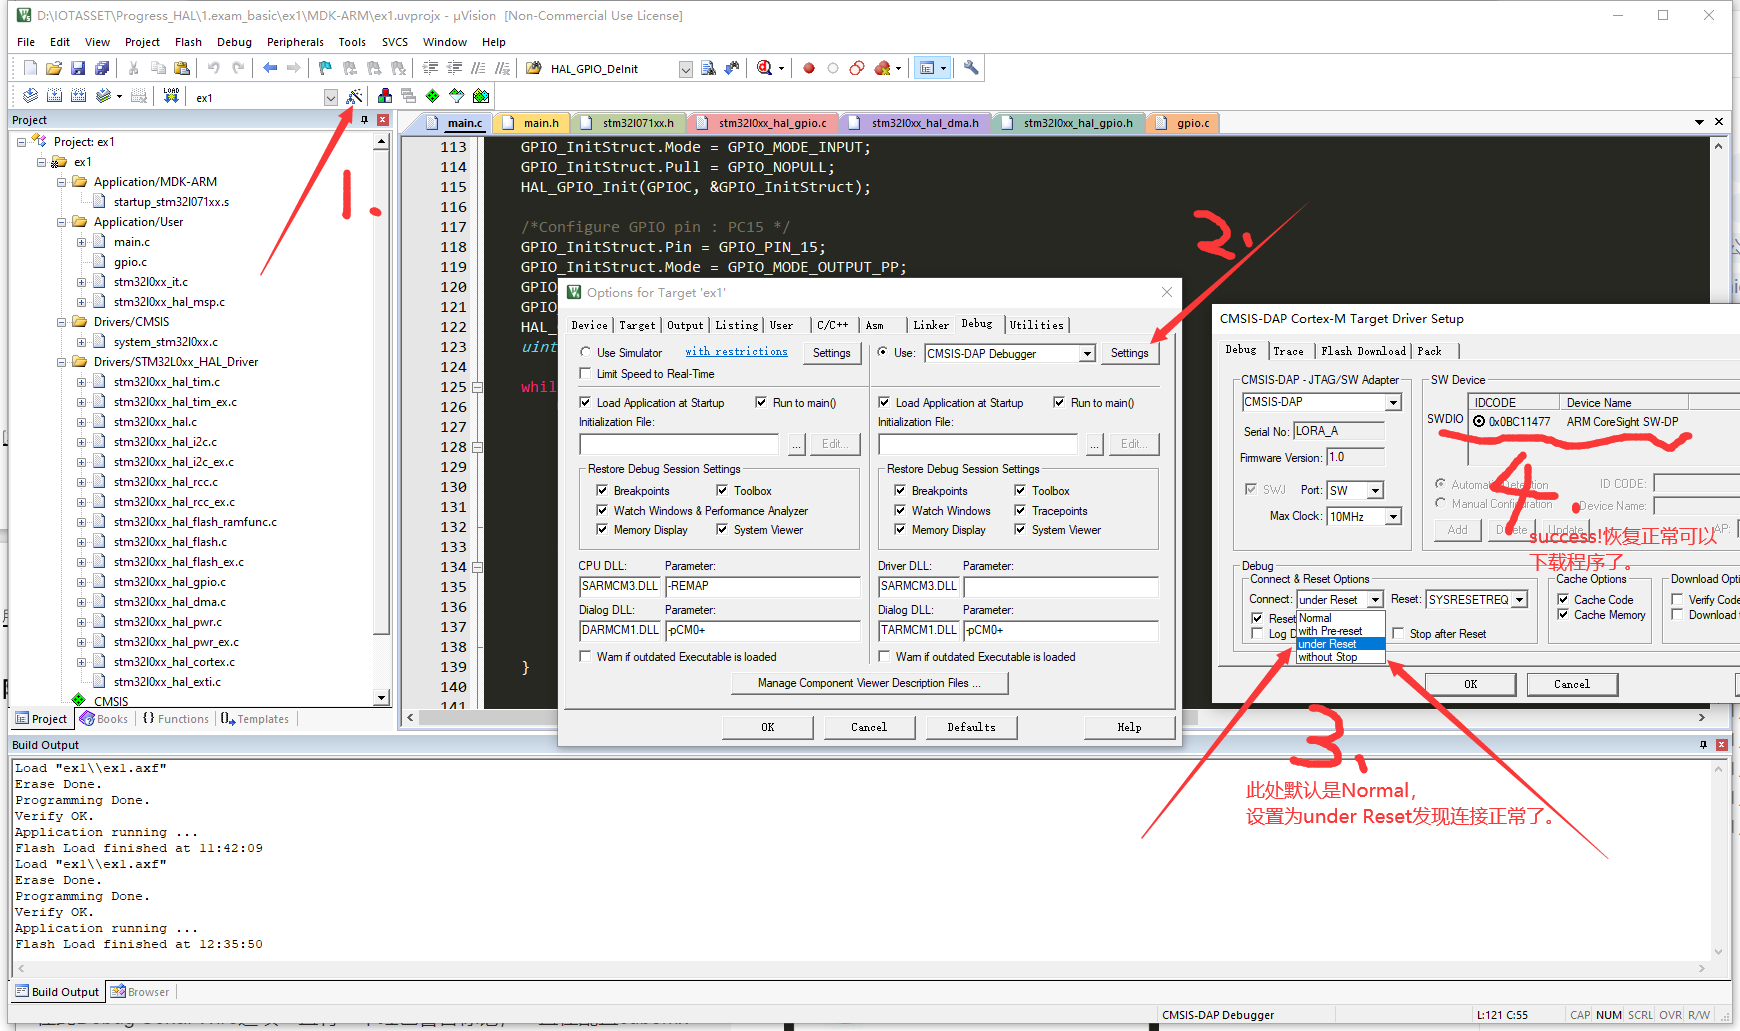
Task: Open the Options for Target wizard icon
Action: click(x=355, y=95)
